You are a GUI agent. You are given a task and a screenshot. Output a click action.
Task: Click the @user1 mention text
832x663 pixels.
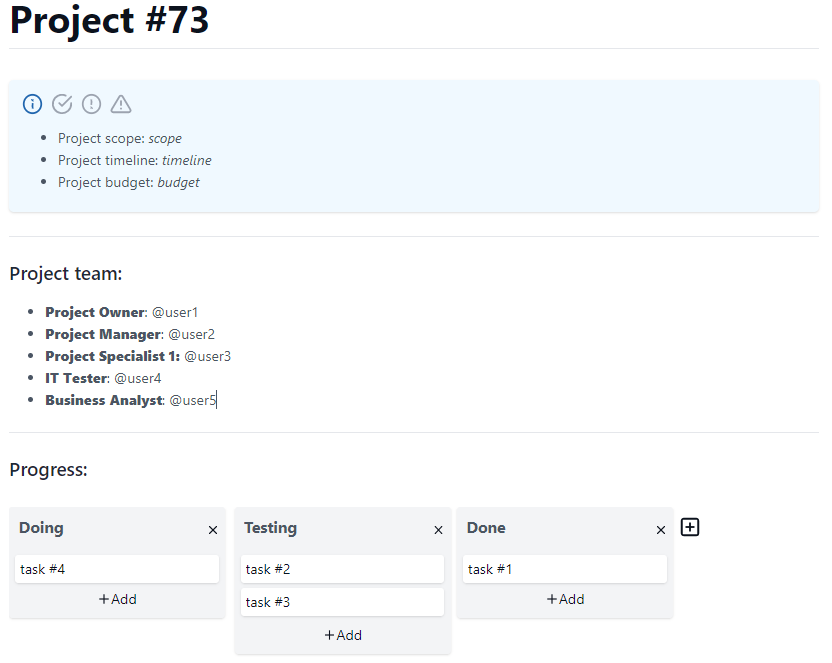point(174,312)
